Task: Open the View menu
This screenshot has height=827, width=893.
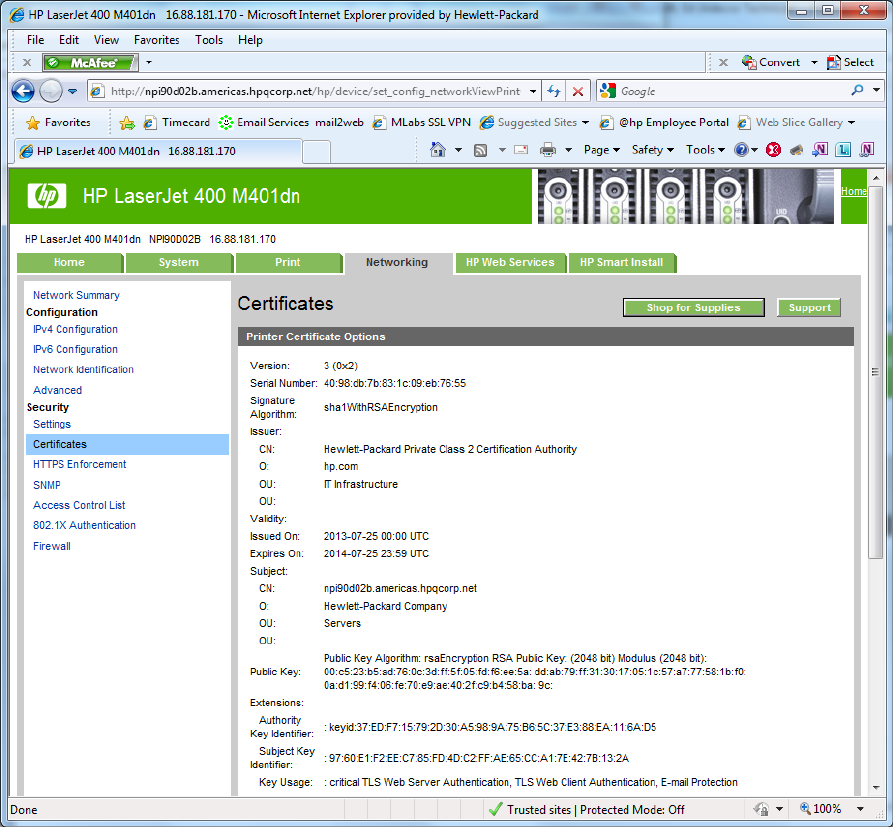Action: [x=106, y=40]
